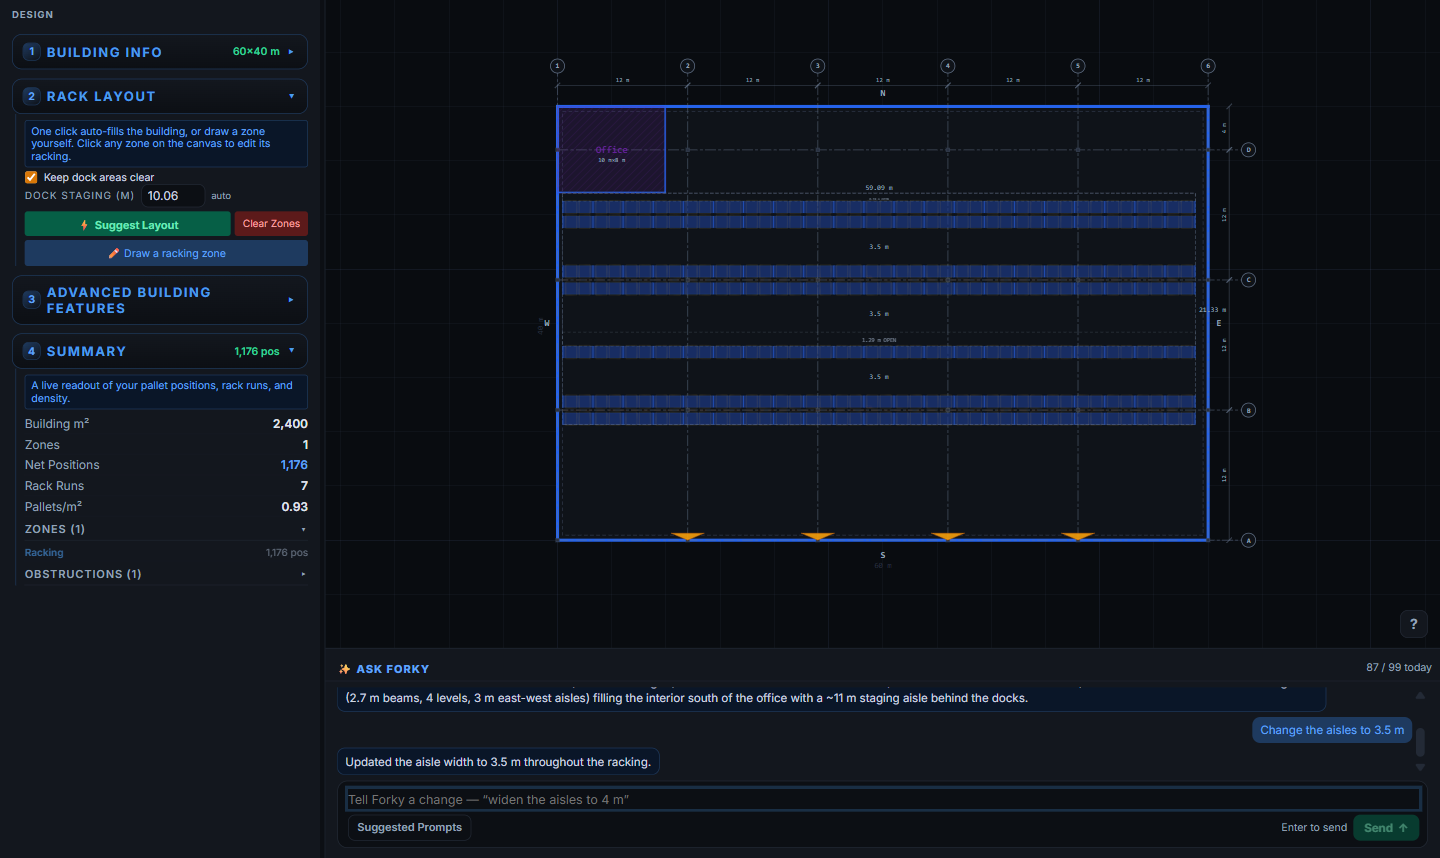The width and height of the screenshot is (1440, 858).
Task: Select column grid marker 6
Action: pos(1208,66)
